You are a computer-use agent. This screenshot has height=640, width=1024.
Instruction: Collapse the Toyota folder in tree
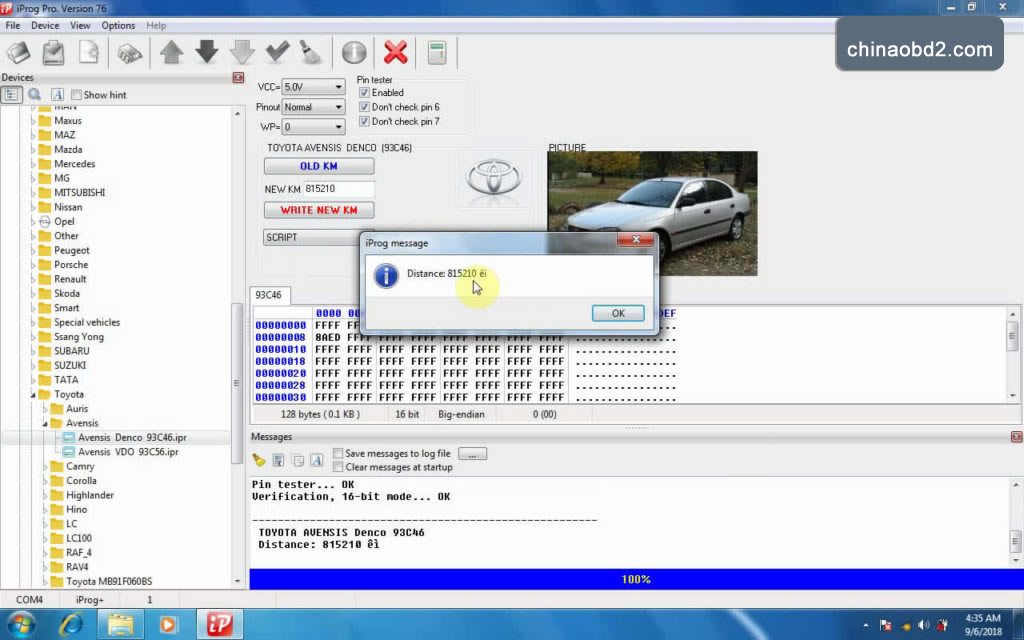32,394
